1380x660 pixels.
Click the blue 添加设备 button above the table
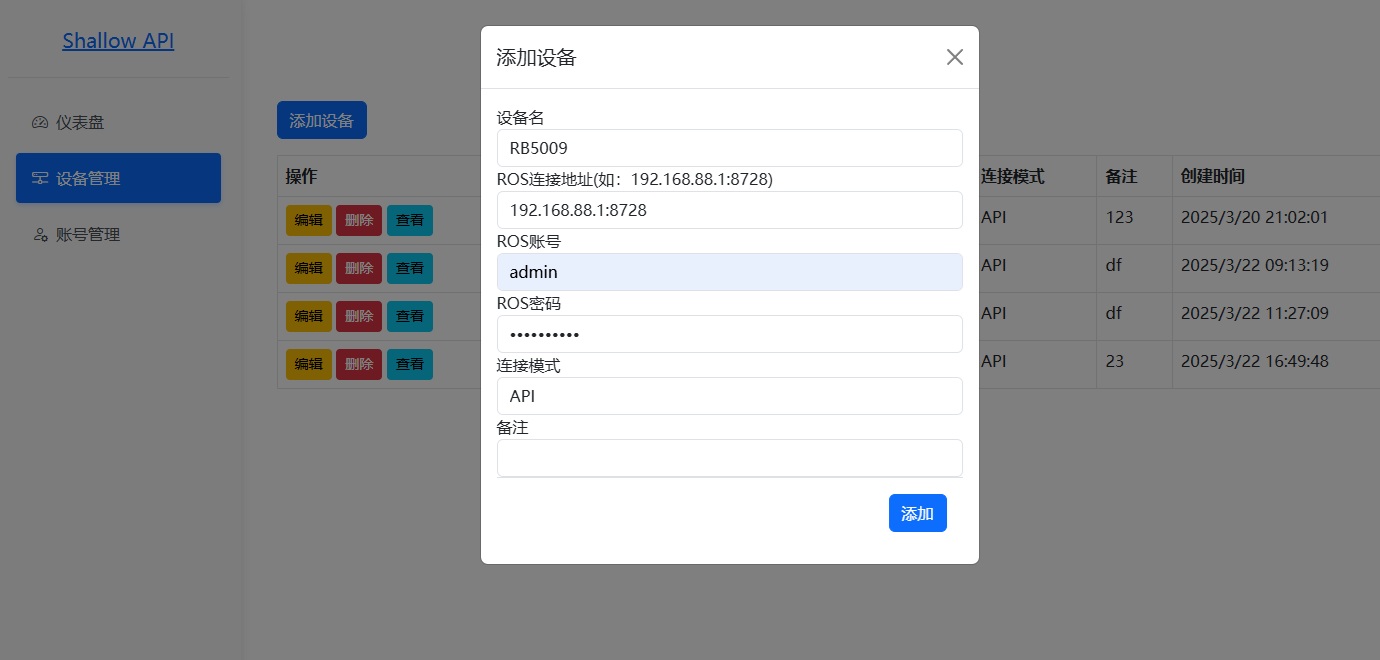(x=322, y=120)
